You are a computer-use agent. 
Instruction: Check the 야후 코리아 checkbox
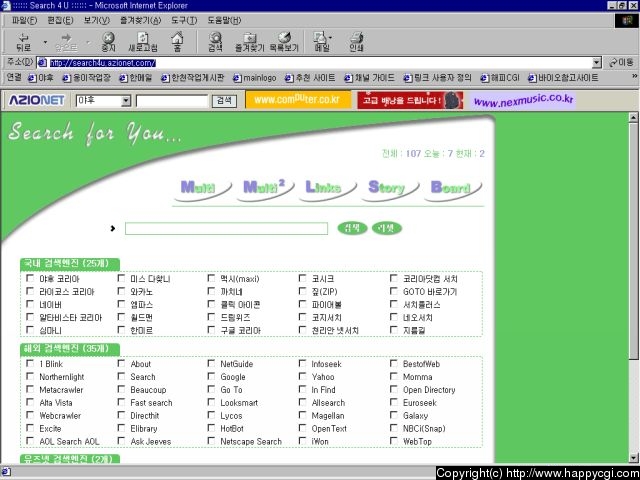30,278
